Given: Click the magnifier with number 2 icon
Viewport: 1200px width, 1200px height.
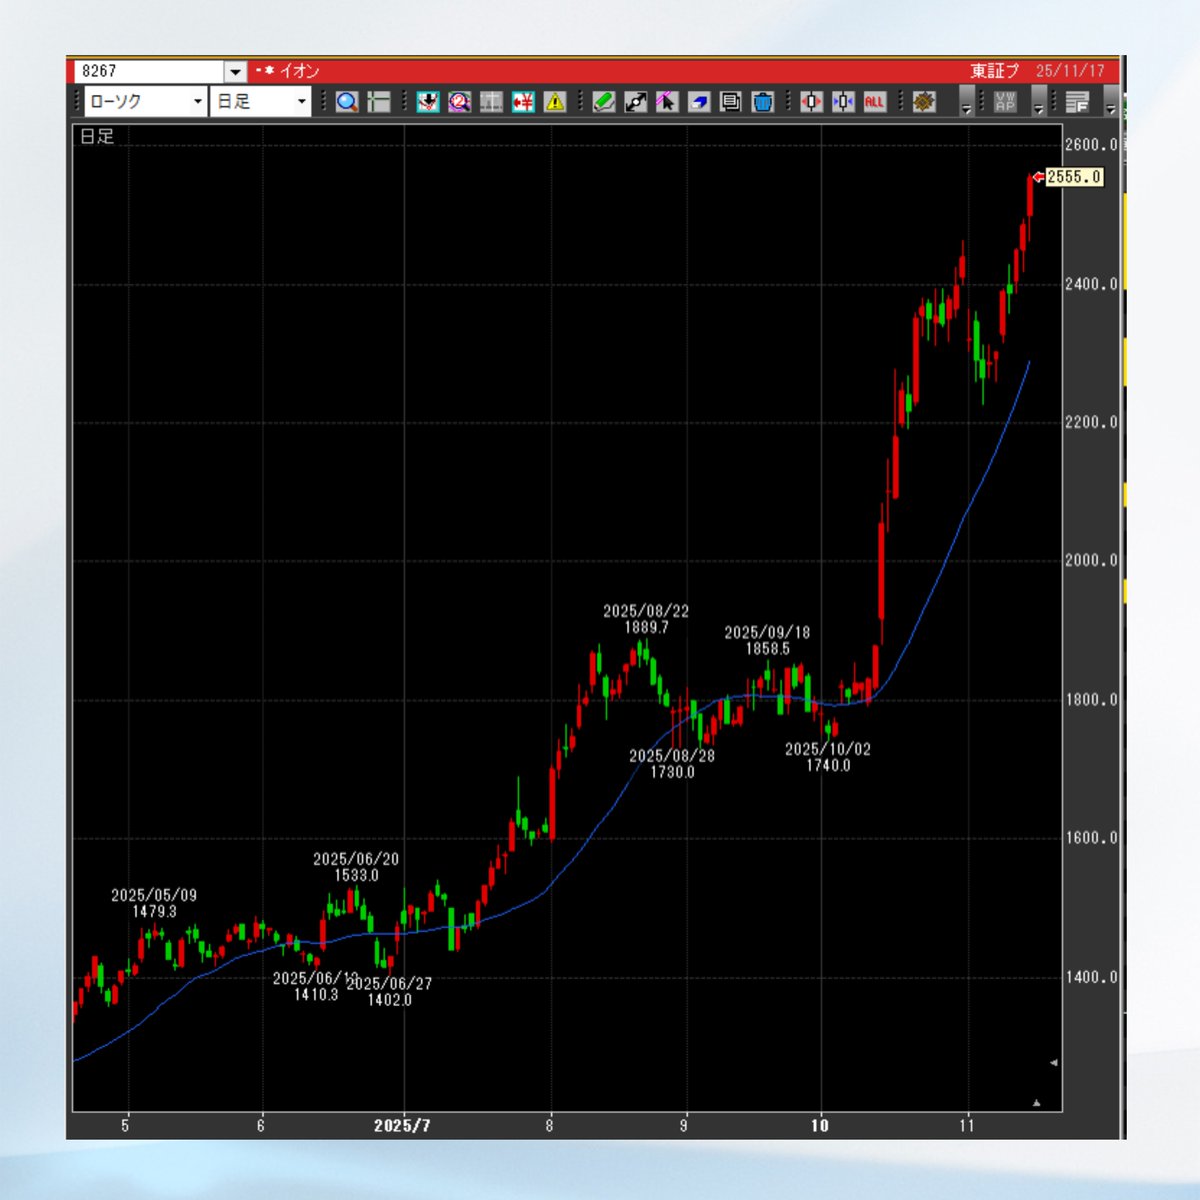Looking at the screenshot, I should coord(459,101).
